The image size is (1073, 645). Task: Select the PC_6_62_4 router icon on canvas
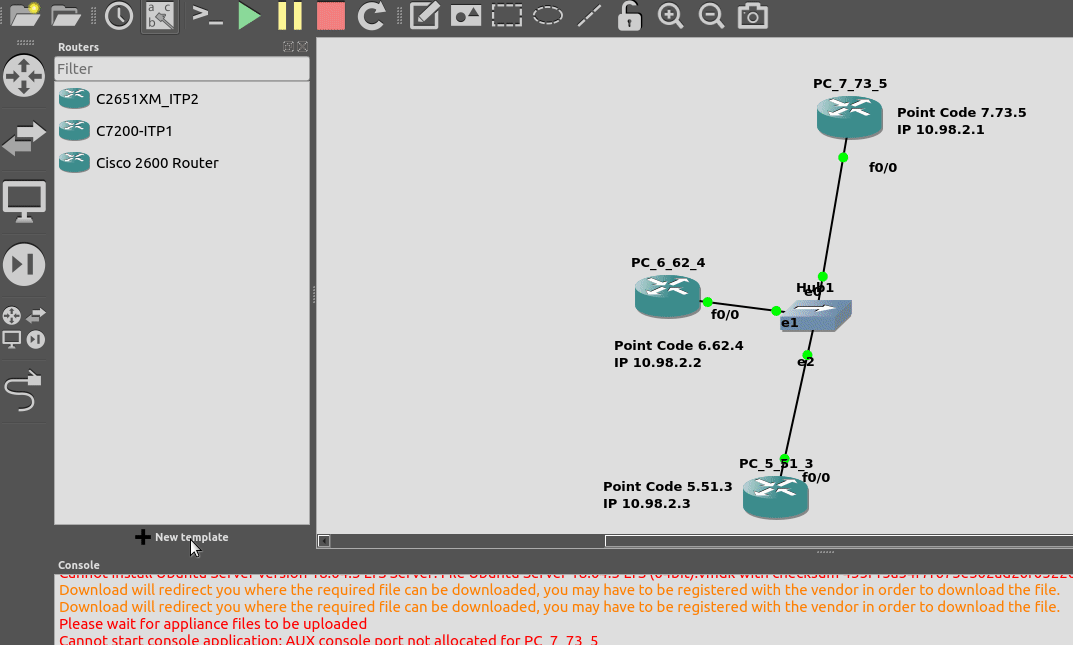pyautogui.click(x=667, y=295)
